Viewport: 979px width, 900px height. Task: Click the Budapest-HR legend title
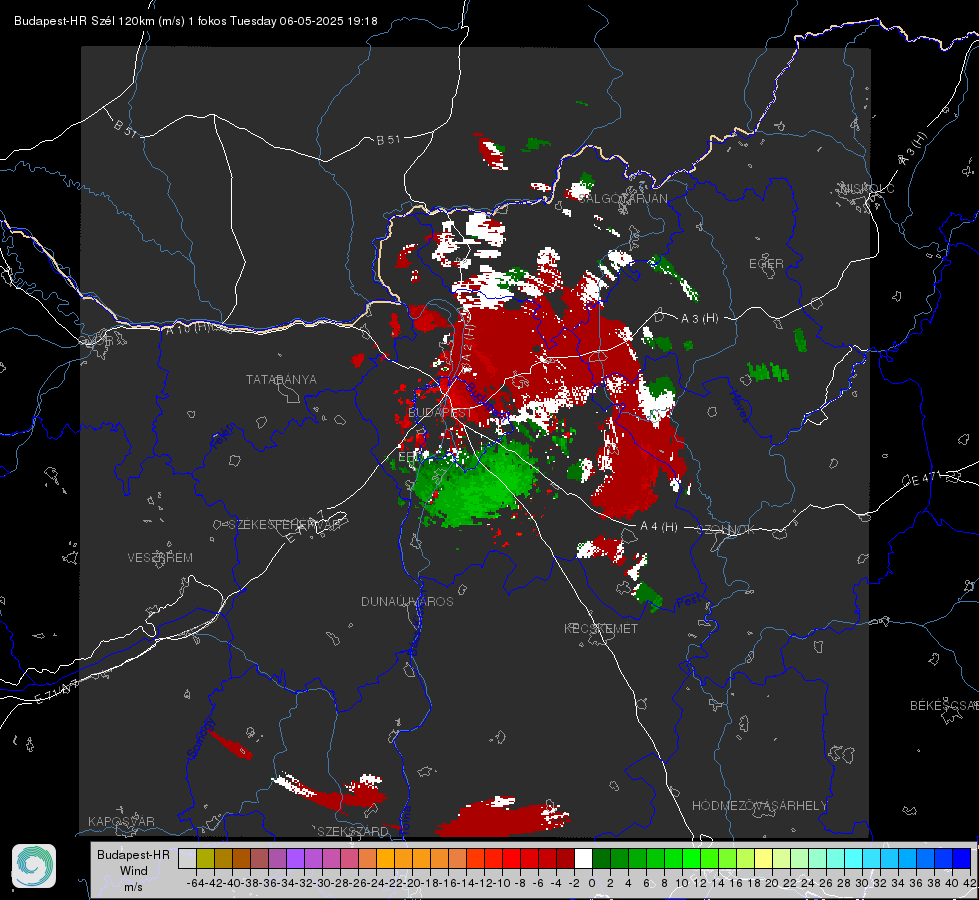tap(134, 855)
